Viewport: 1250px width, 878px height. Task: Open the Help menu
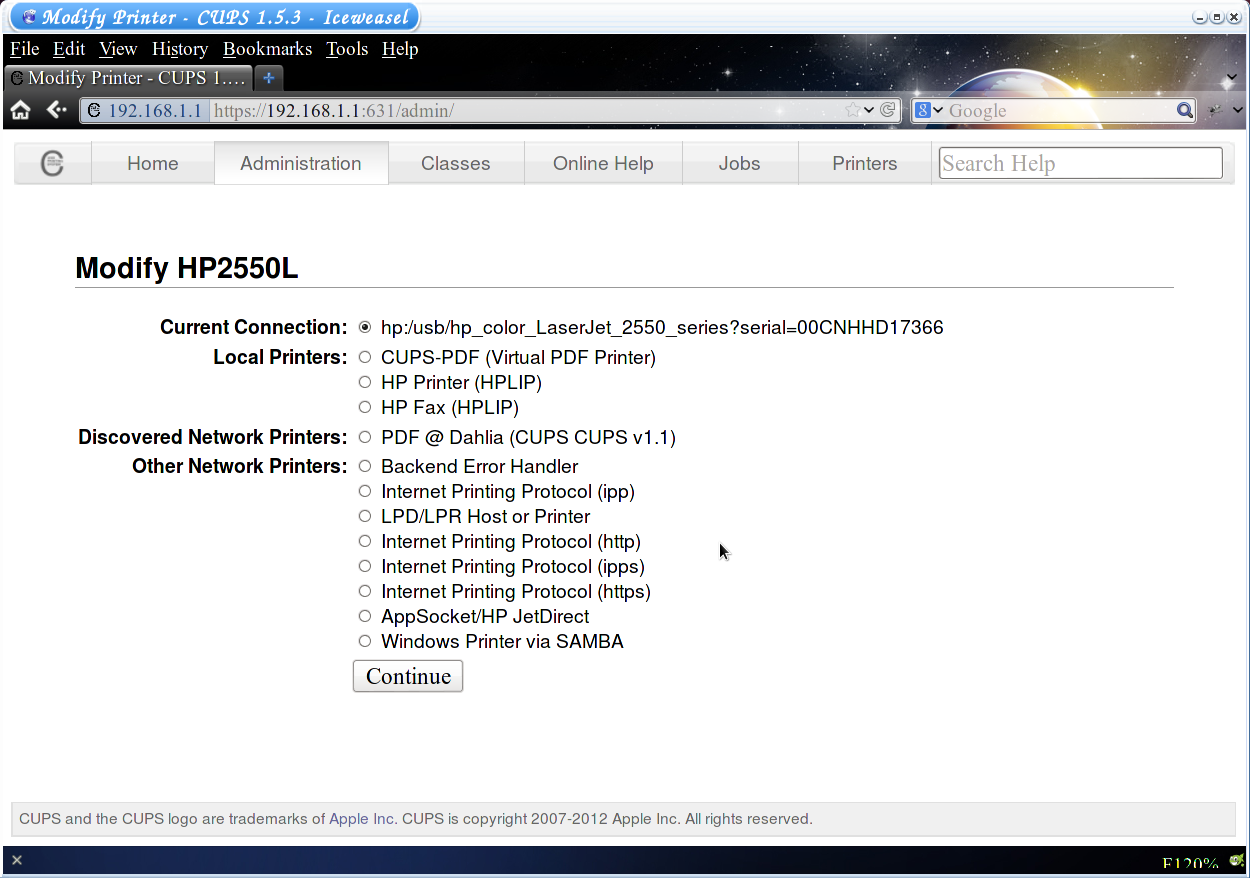pos(400,49)
